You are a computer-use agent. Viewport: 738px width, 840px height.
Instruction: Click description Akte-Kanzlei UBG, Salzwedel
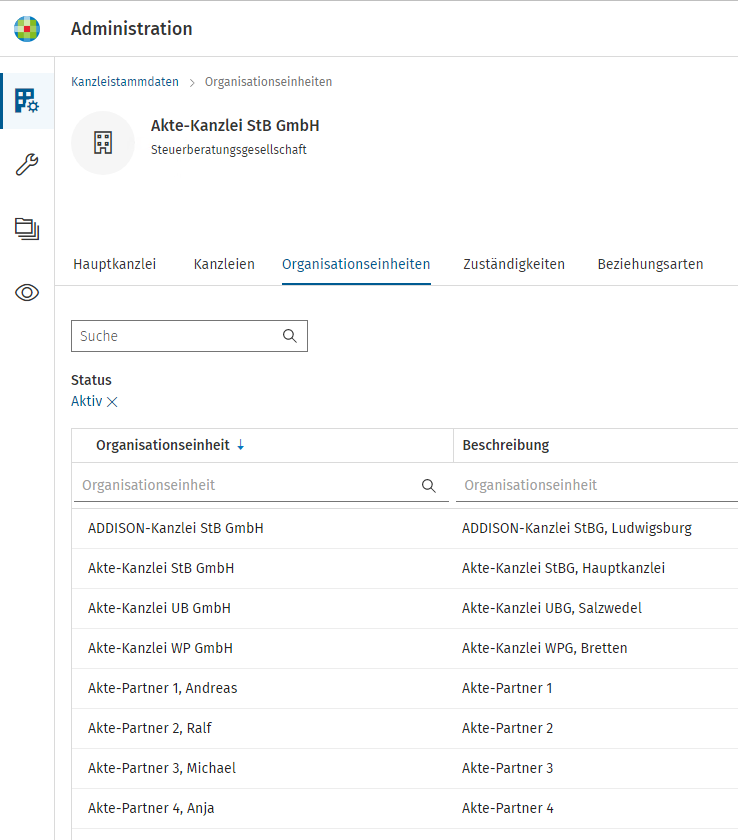tap(552, 608)
